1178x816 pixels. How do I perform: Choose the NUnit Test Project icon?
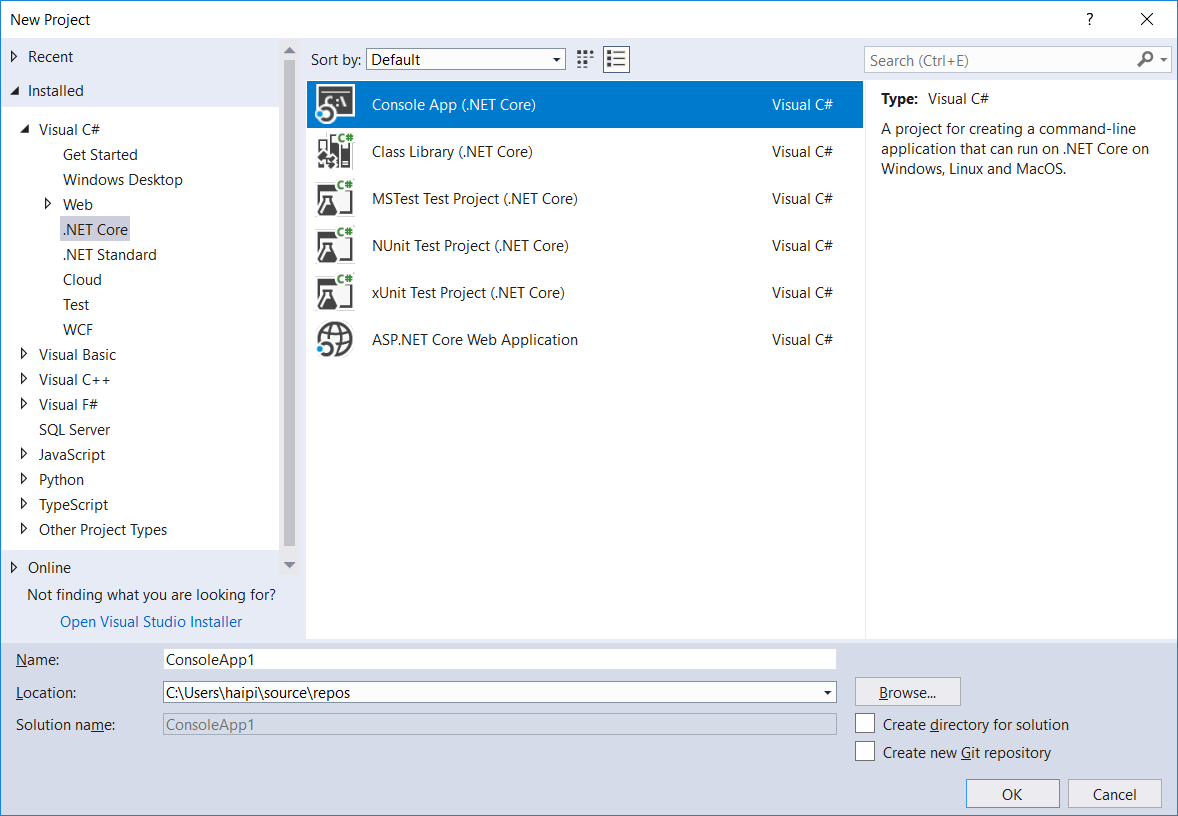click(335, 246)
